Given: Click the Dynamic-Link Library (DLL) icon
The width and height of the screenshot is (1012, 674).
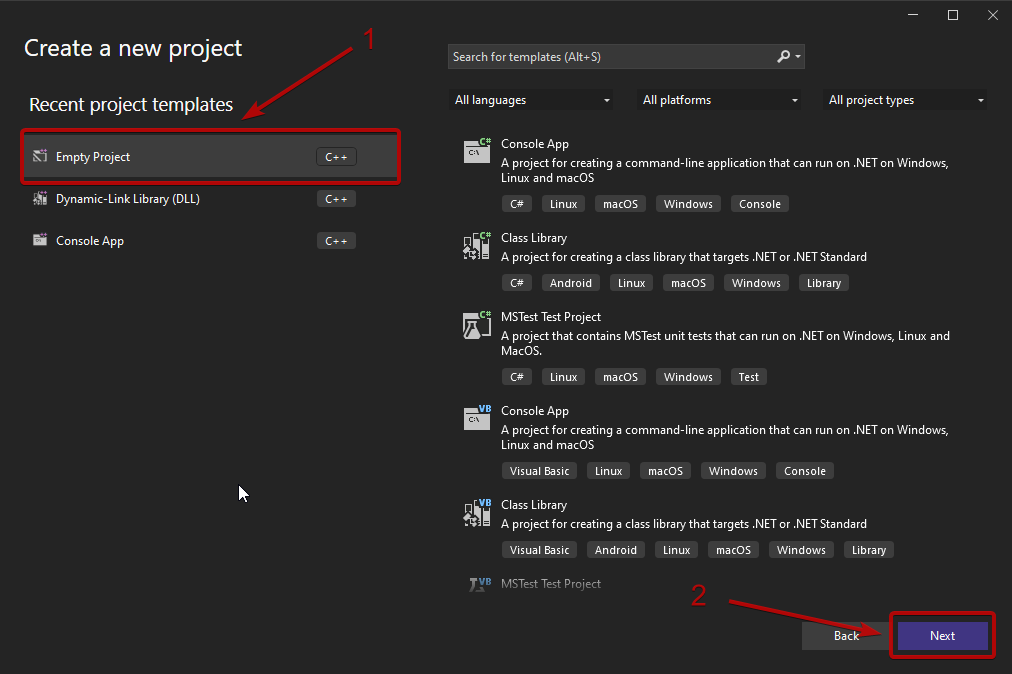Looking at the screenshot, I should tap(40, 198).
